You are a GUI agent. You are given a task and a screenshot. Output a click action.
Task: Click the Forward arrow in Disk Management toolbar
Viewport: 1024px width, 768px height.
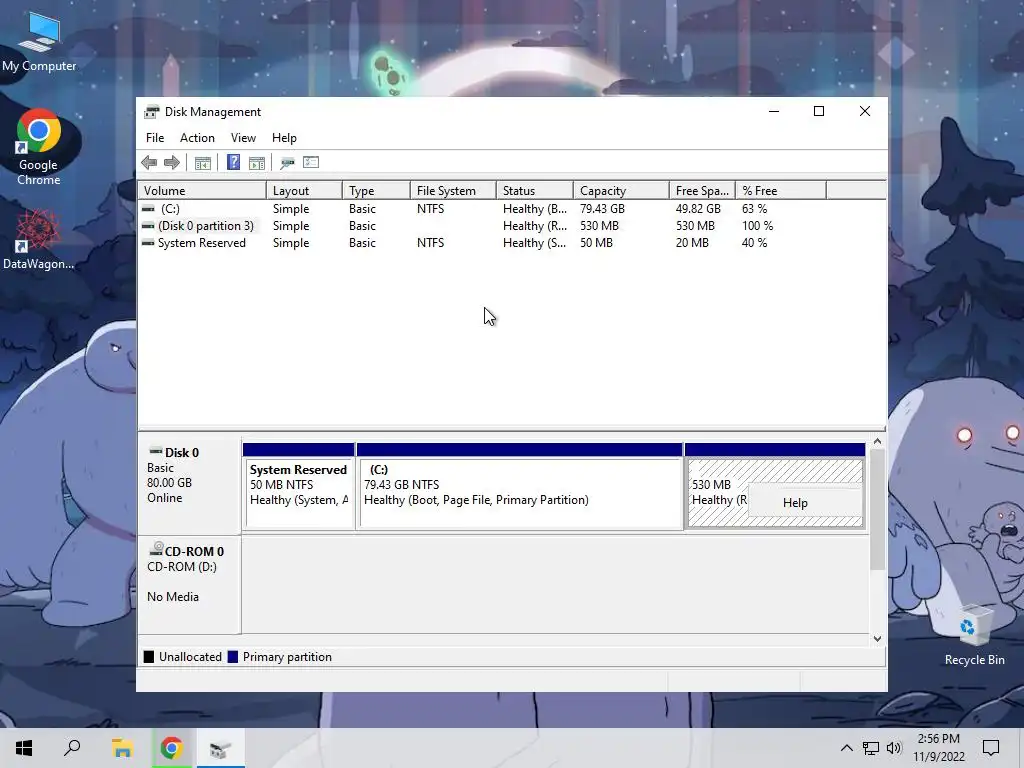pos(172,163)
